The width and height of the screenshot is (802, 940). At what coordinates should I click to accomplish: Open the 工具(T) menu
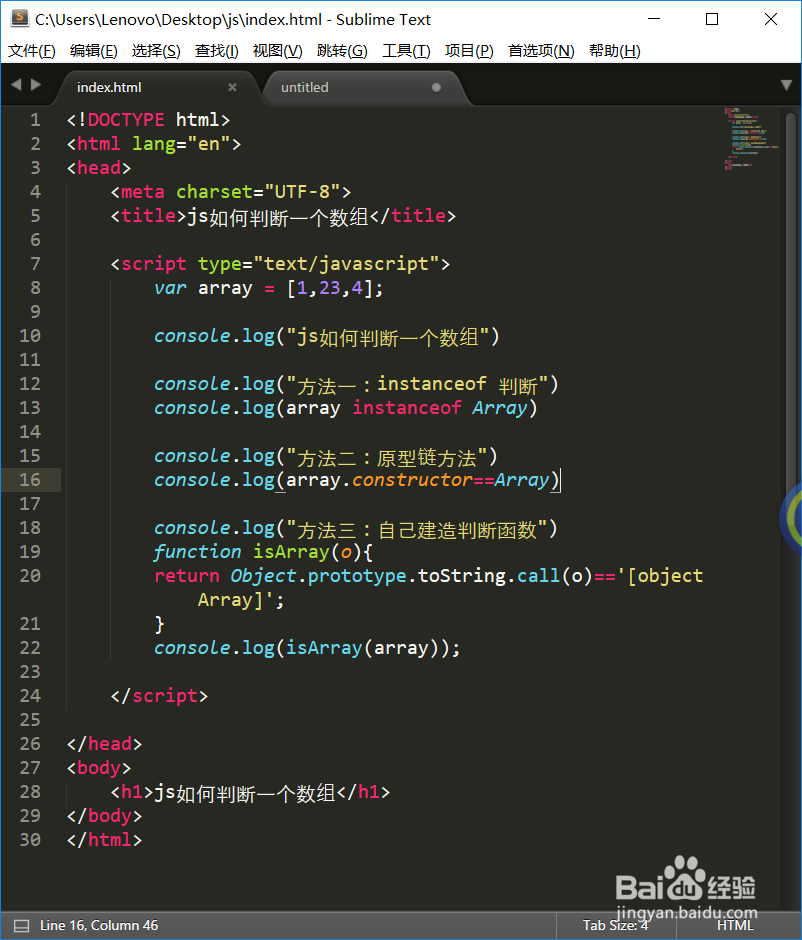coord(406,51)
